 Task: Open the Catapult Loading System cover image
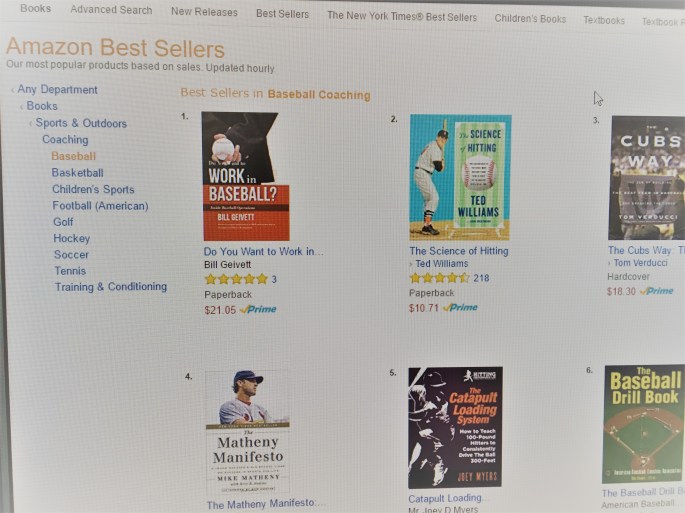[x=455, y=427]
